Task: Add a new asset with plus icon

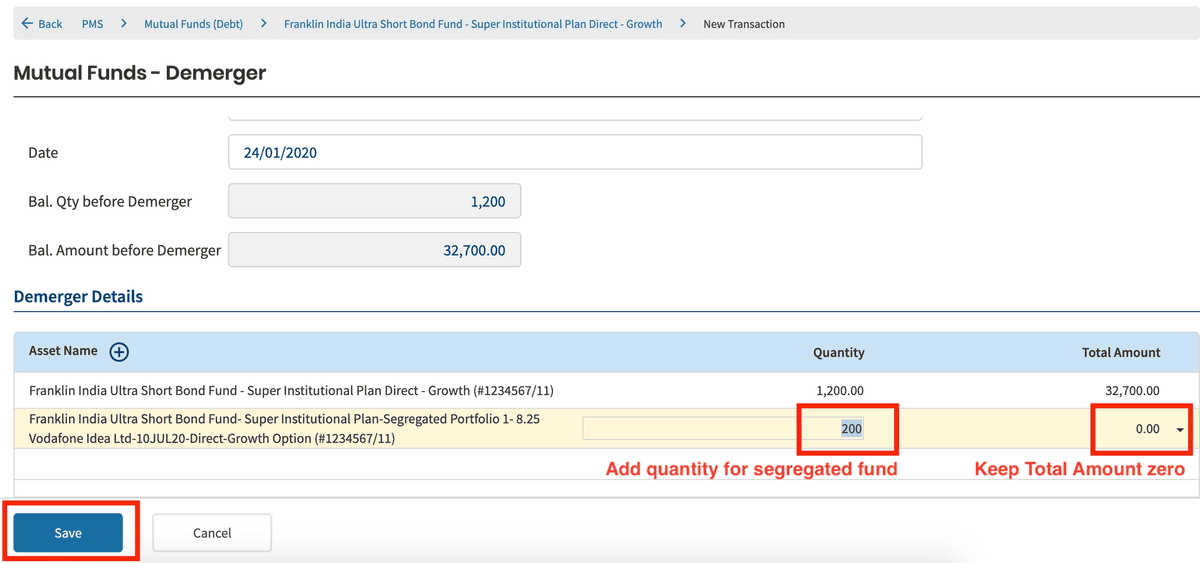Action: pyautogui.click(x=119, y=352)
